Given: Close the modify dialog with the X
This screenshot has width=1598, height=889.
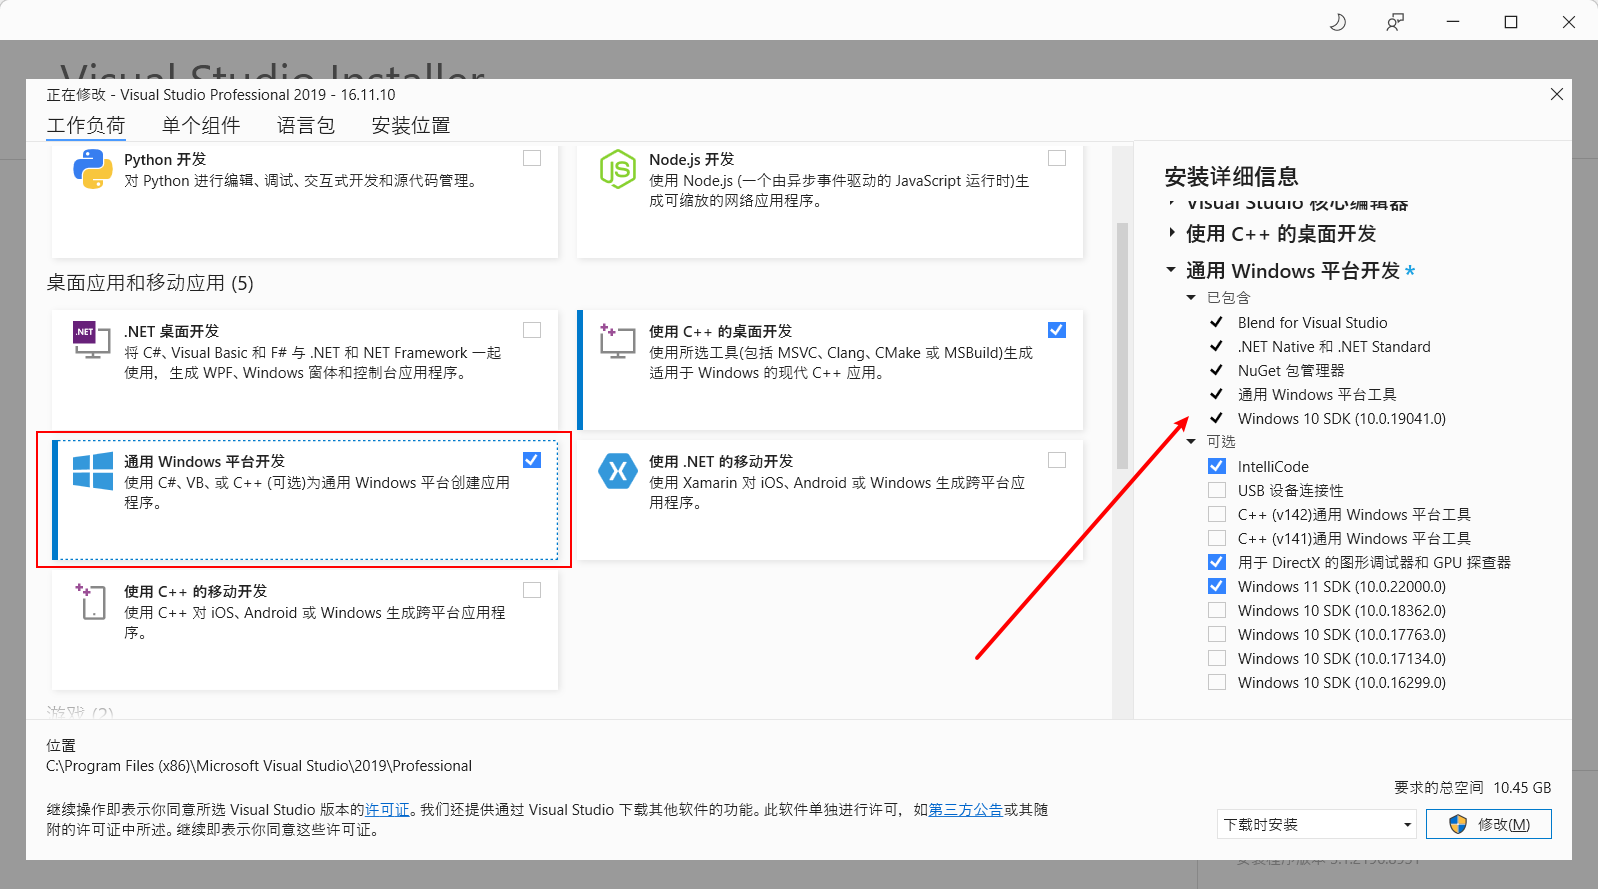Looking at the screenshot, I should pyautogui.click(x=1557, y=94).
